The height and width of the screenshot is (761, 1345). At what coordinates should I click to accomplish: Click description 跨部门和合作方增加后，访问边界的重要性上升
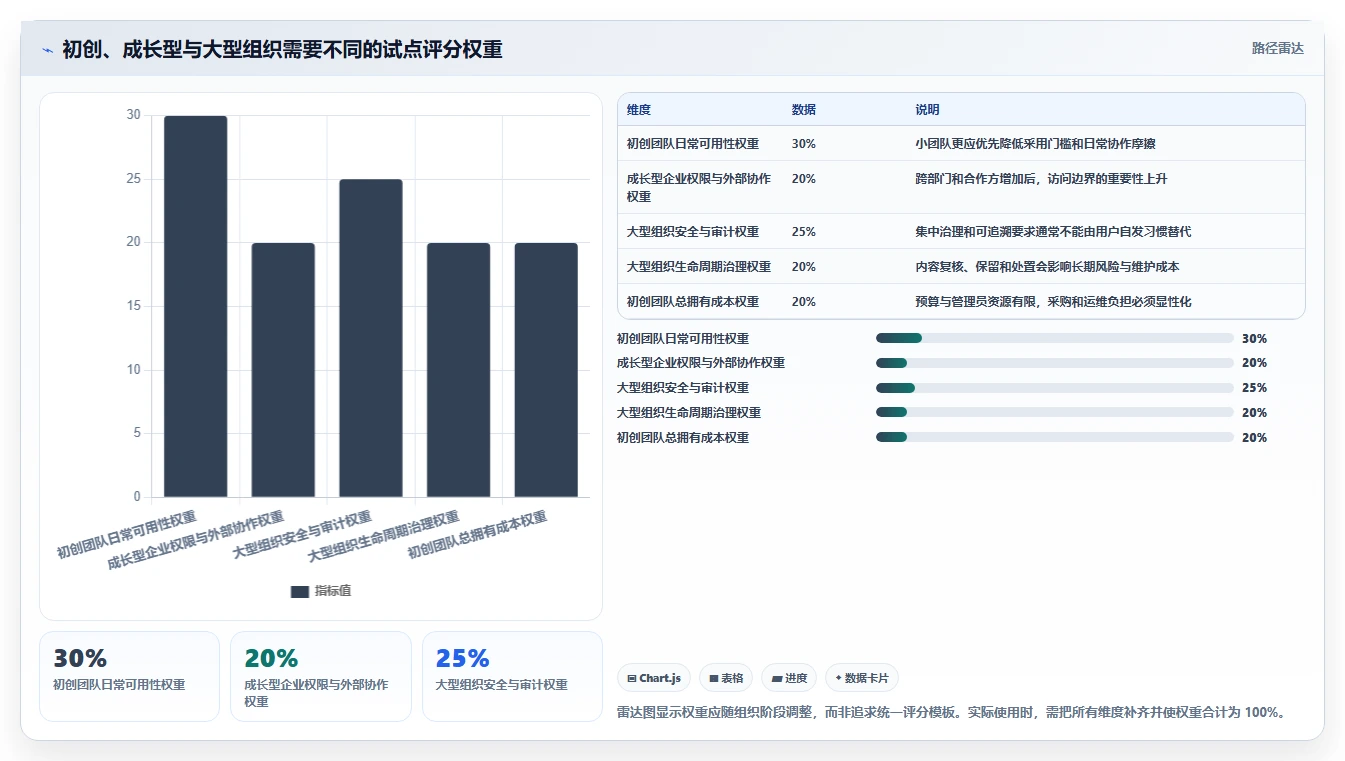[x=1041, y=179]
